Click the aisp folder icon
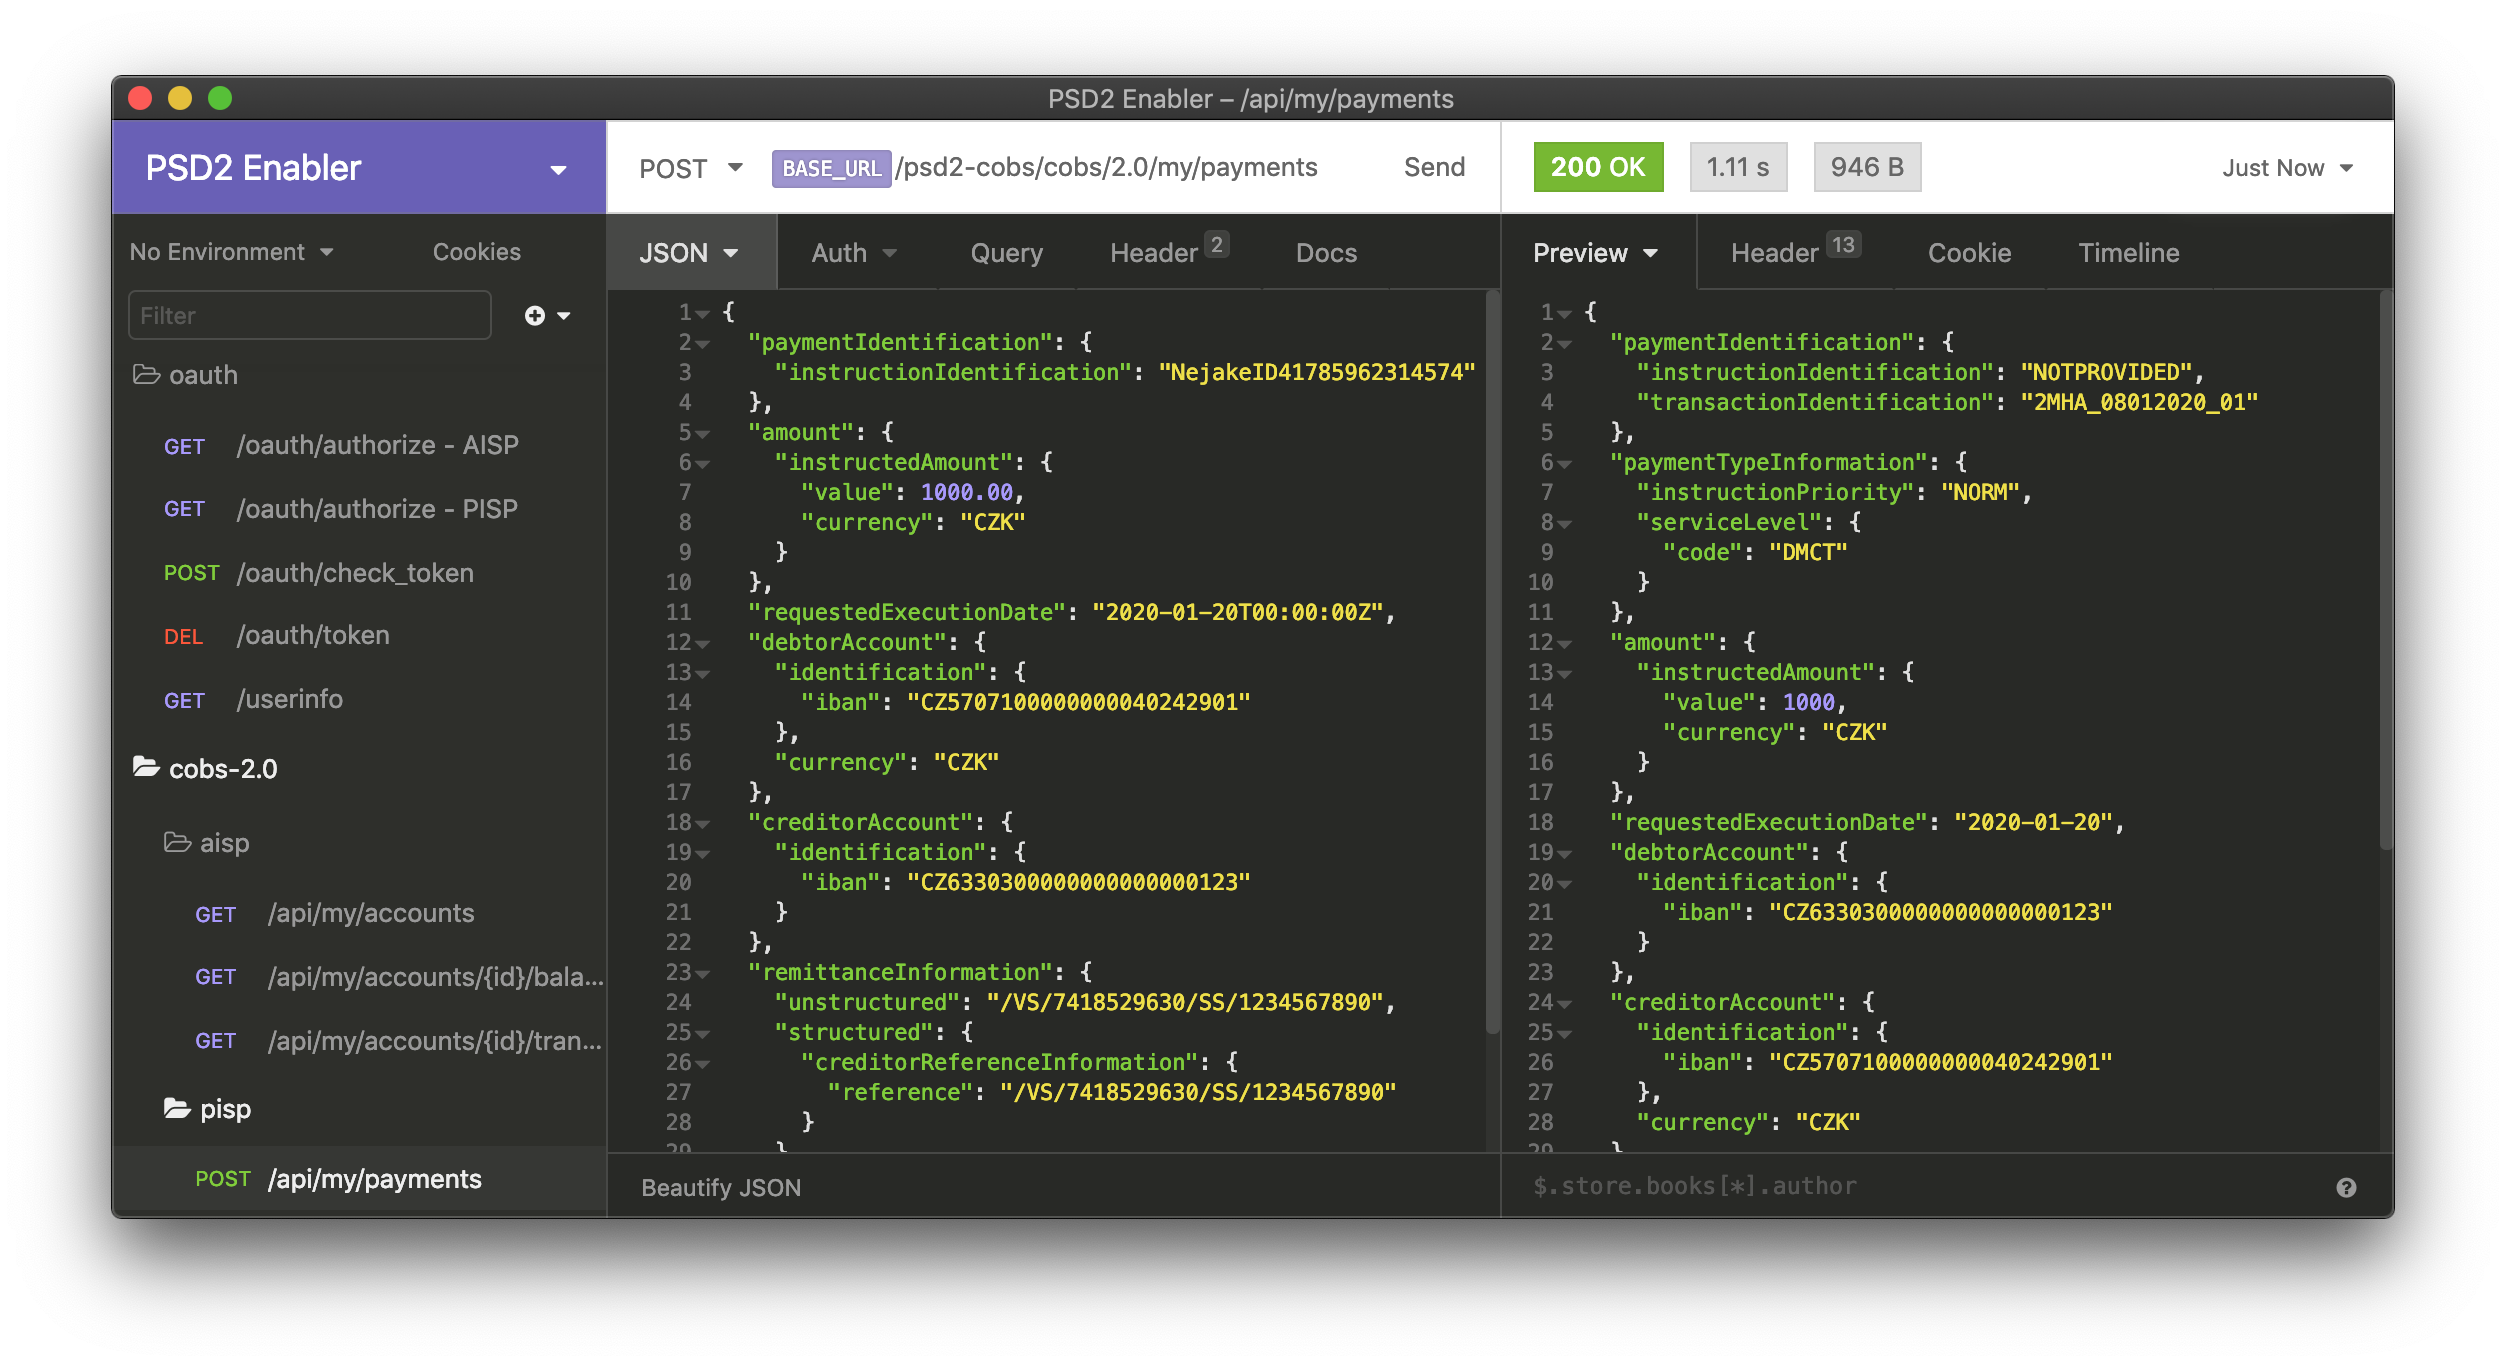 coord(178,843)
